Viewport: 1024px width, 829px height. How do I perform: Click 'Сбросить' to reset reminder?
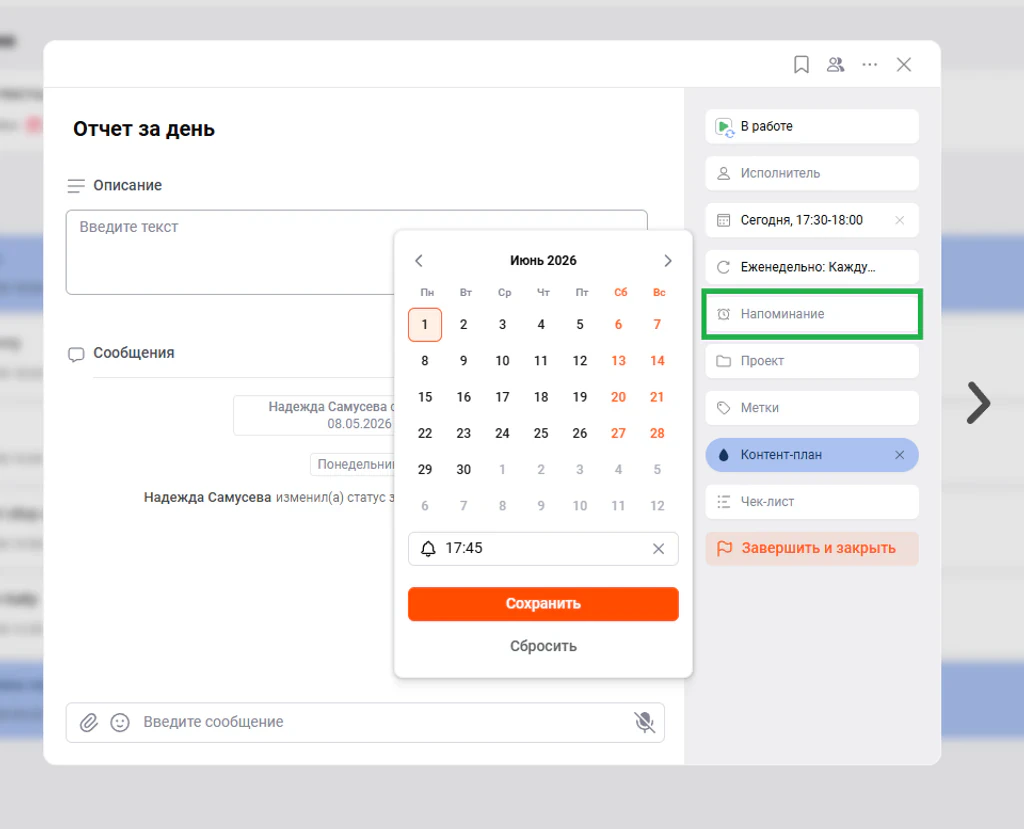tap(543, 646)
